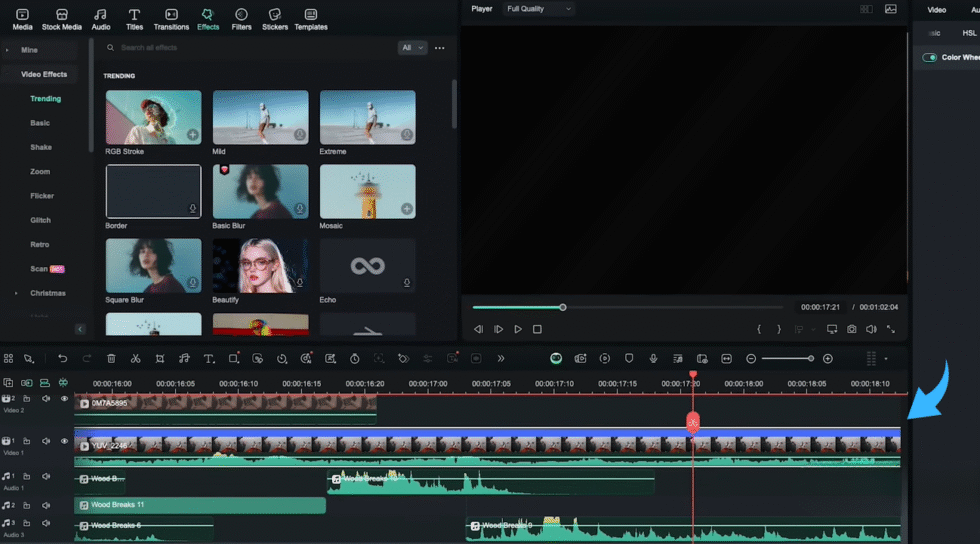Screen dimensions: 980x544
Task: Take a snapshot with the camera icon
Action: pos(851,329)
